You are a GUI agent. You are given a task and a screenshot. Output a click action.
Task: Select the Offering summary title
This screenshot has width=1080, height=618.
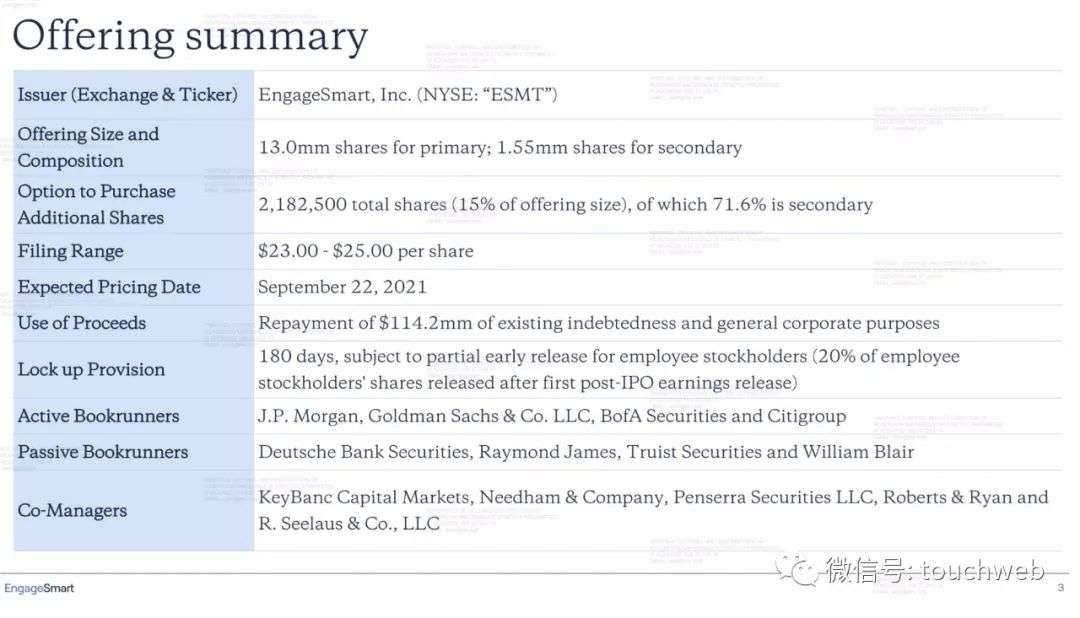coord(190,36)
